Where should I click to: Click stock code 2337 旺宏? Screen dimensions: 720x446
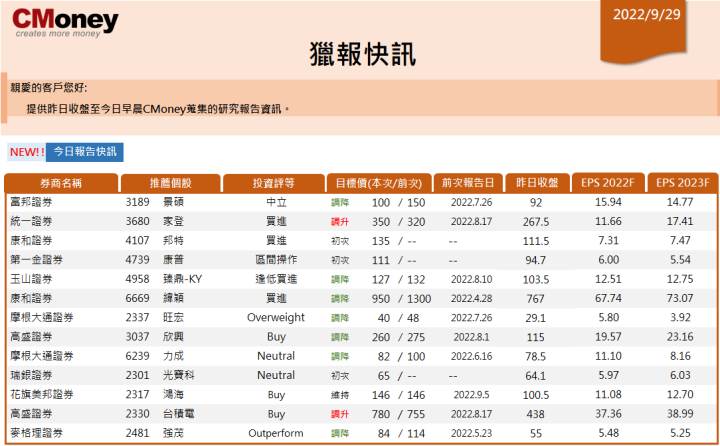[155, 317]
